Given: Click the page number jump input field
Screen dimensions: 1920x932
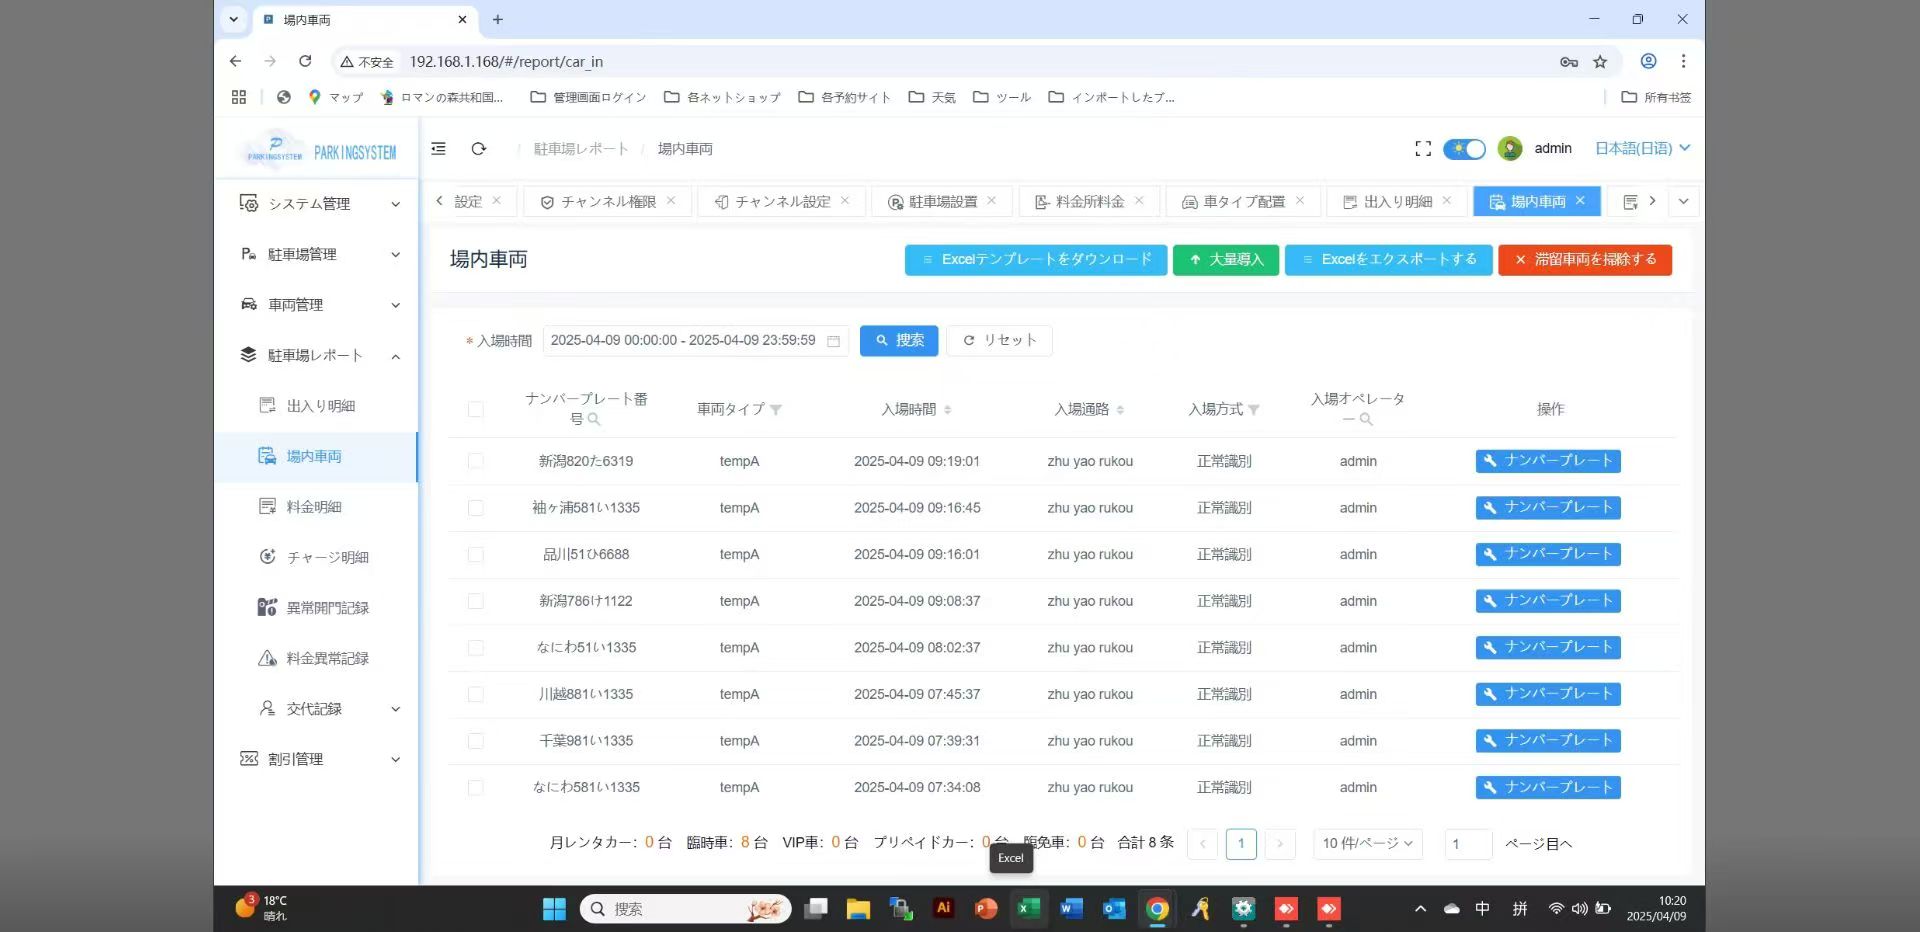Looking at the screenshot, I should click(1468, 844).
